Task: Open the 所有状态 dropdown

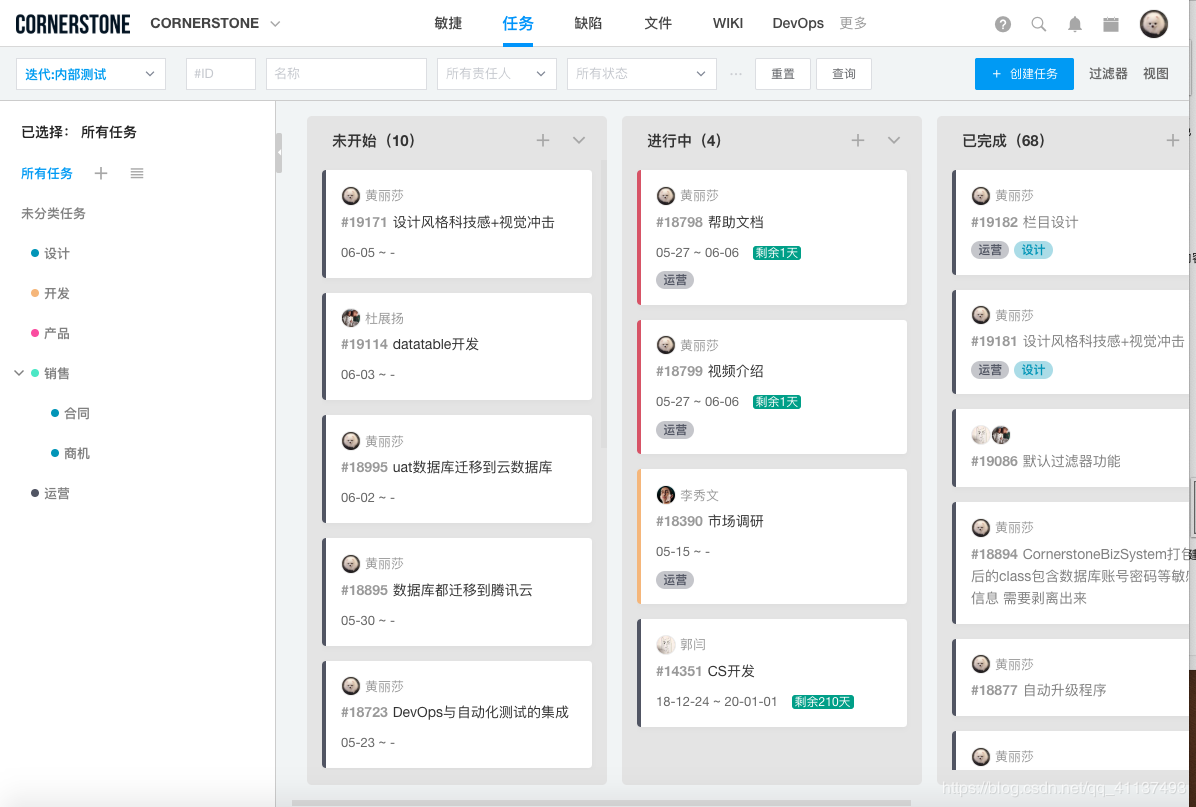Action: [x=641, y=74]
